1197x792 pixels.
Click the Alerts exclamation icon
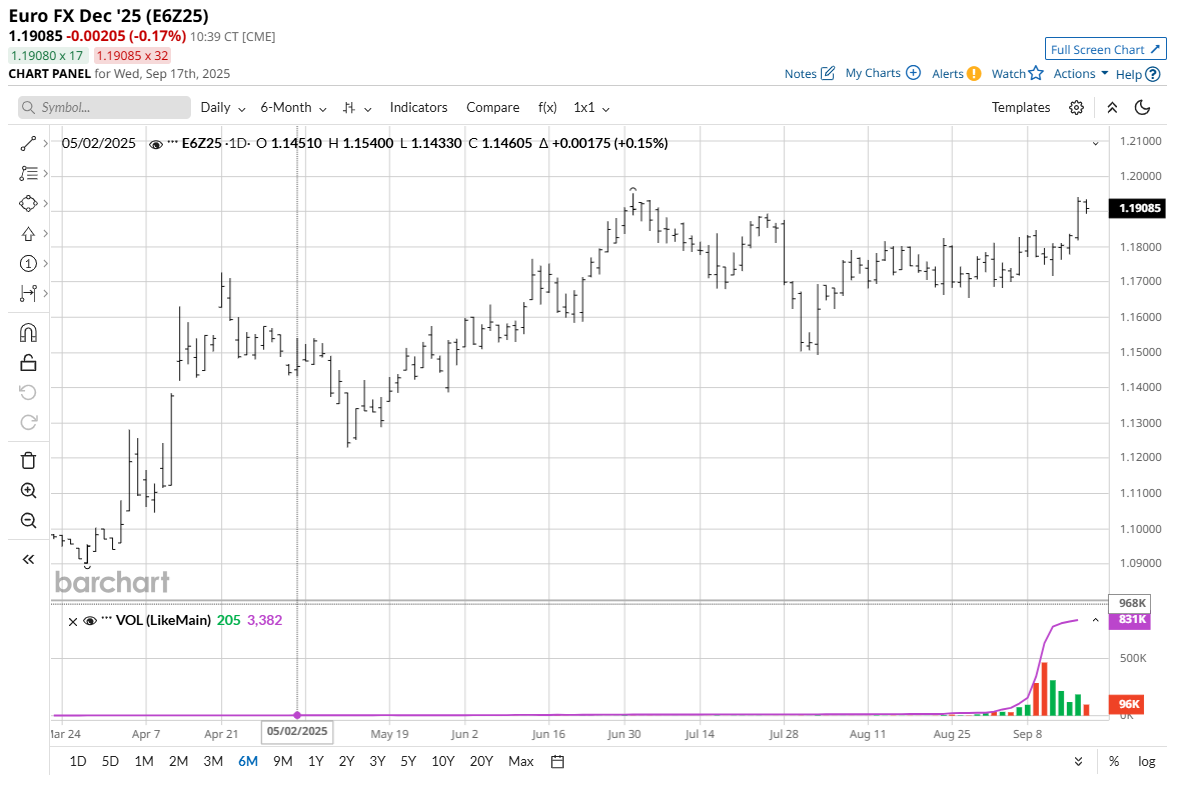974,73
